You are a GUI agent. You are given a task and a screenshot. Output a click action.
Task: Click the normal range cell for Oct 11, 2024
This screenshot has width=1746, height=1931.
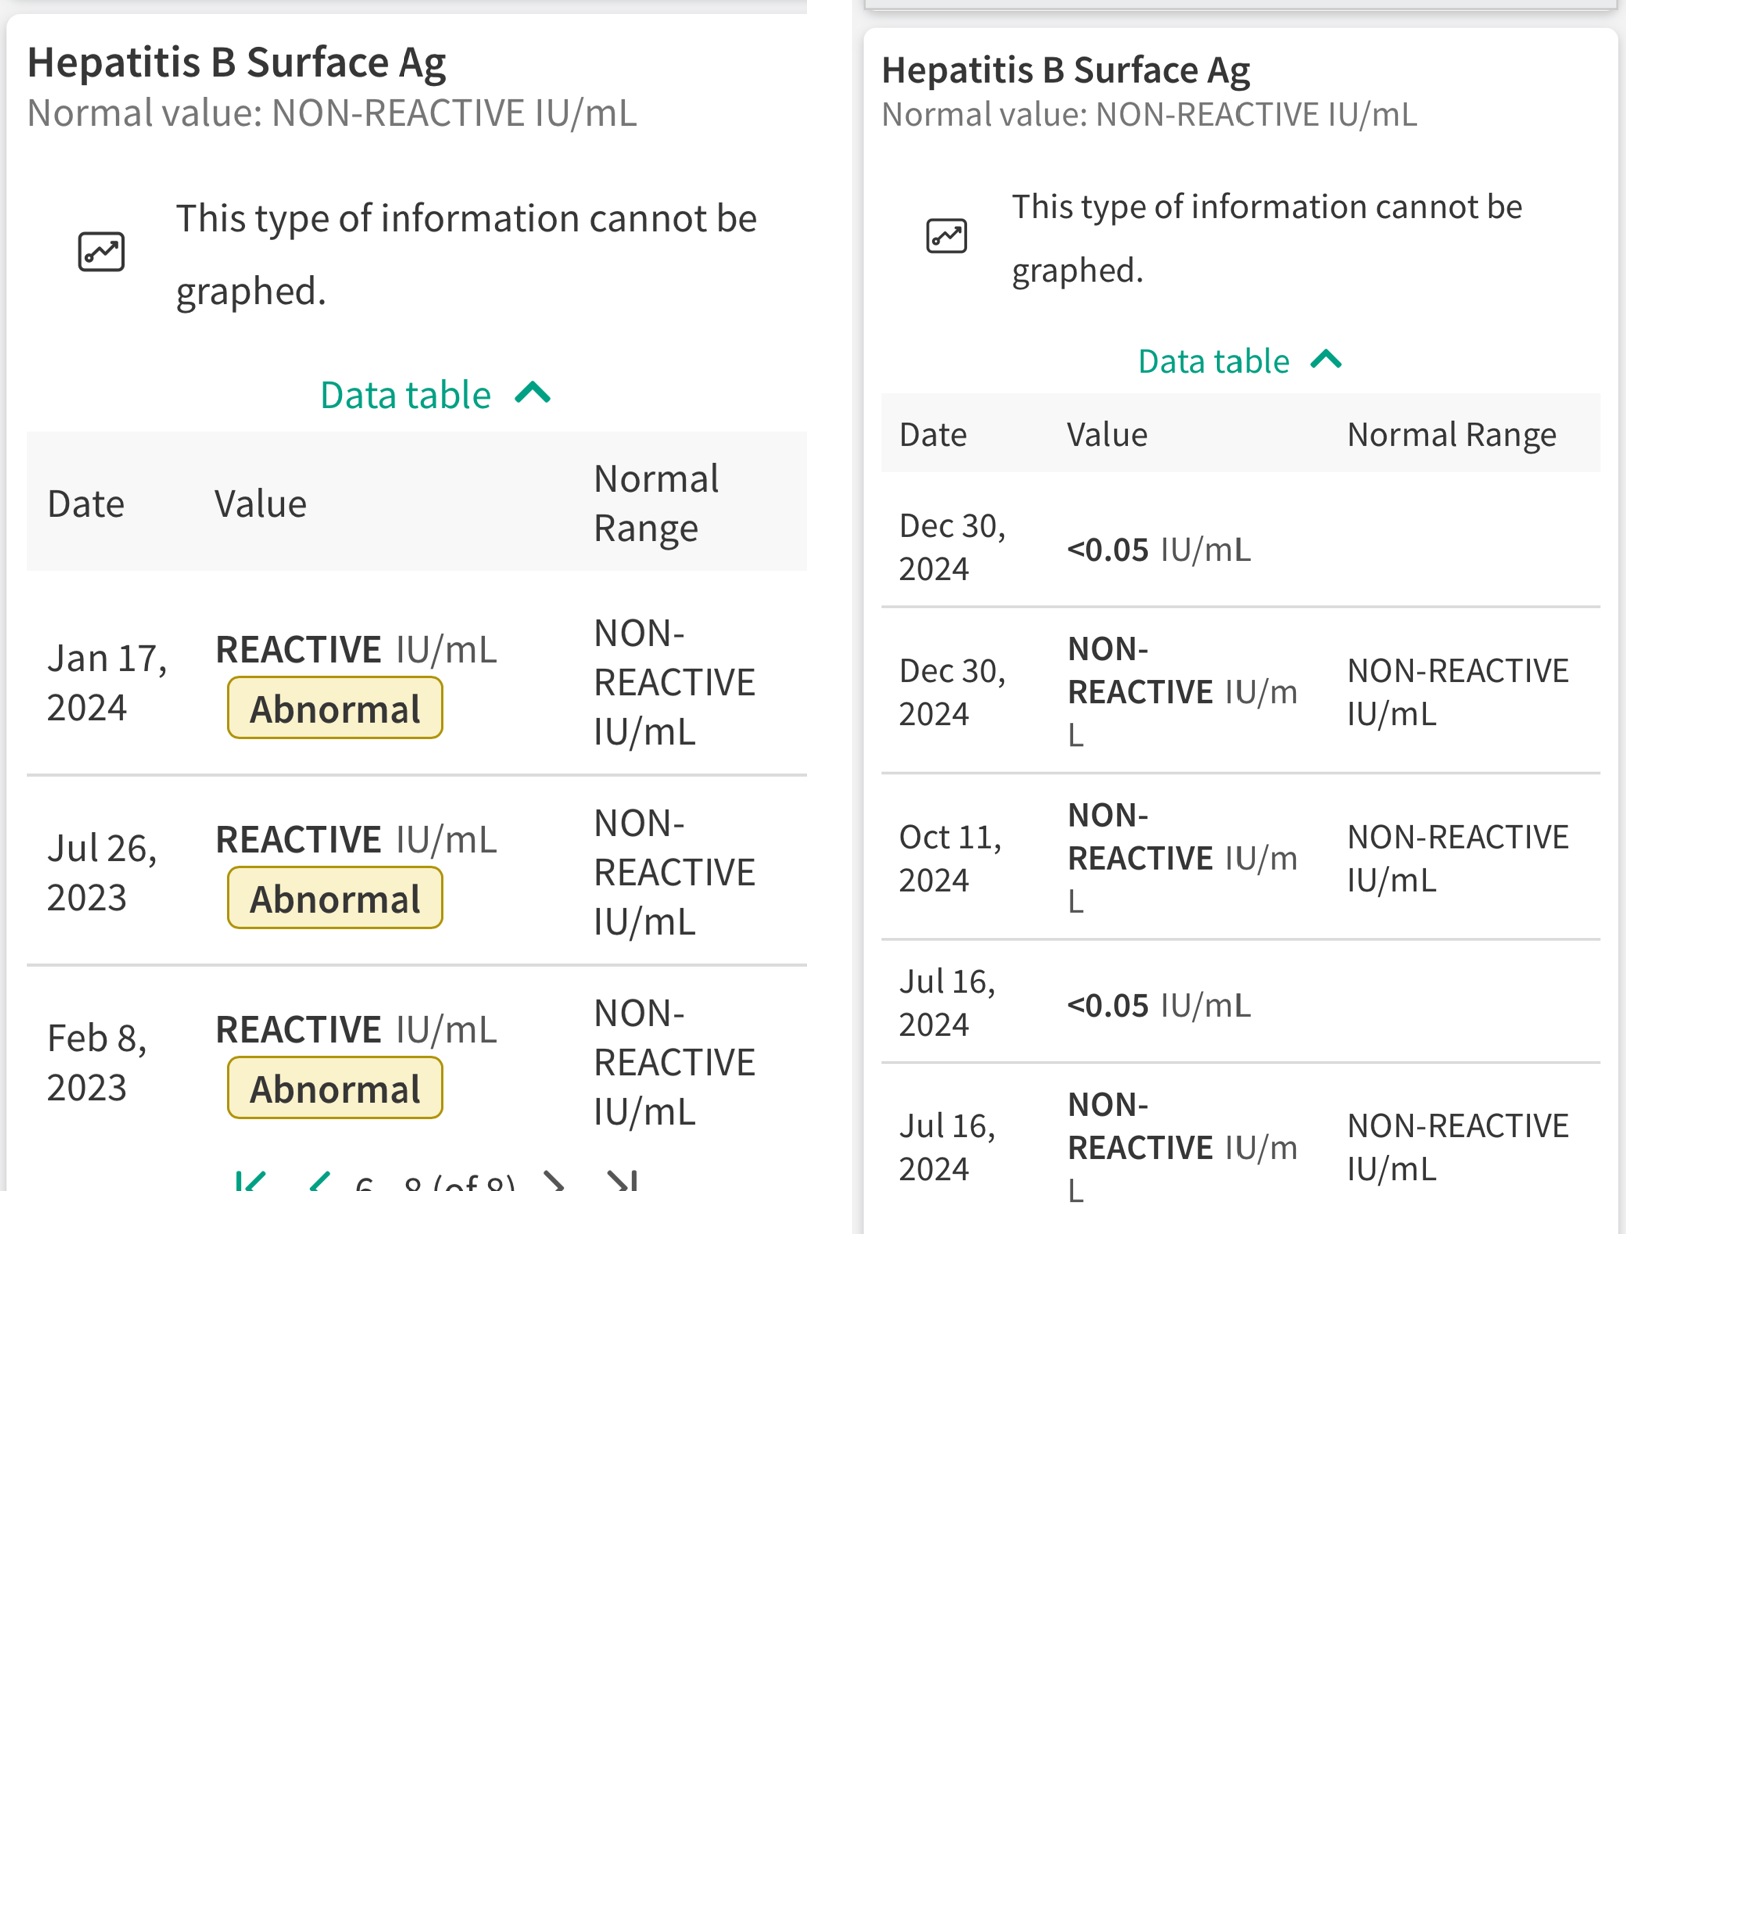coord(1457,858)
